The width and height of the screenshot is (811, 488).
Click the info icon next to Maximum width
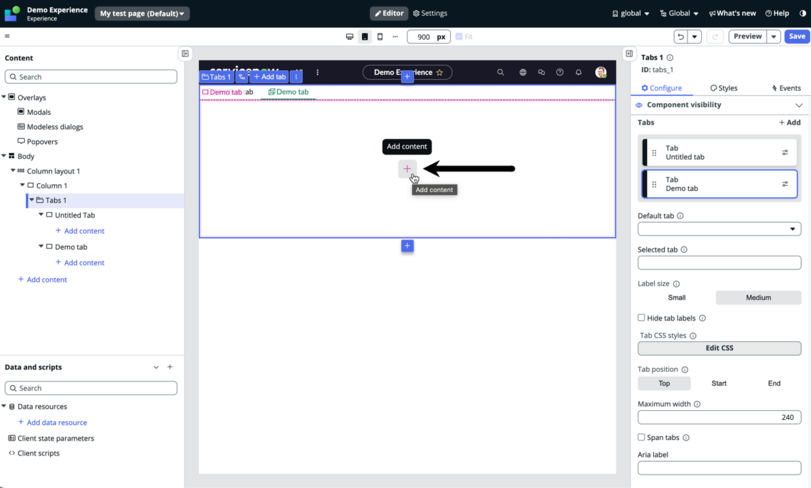click(x=697, y=404)
